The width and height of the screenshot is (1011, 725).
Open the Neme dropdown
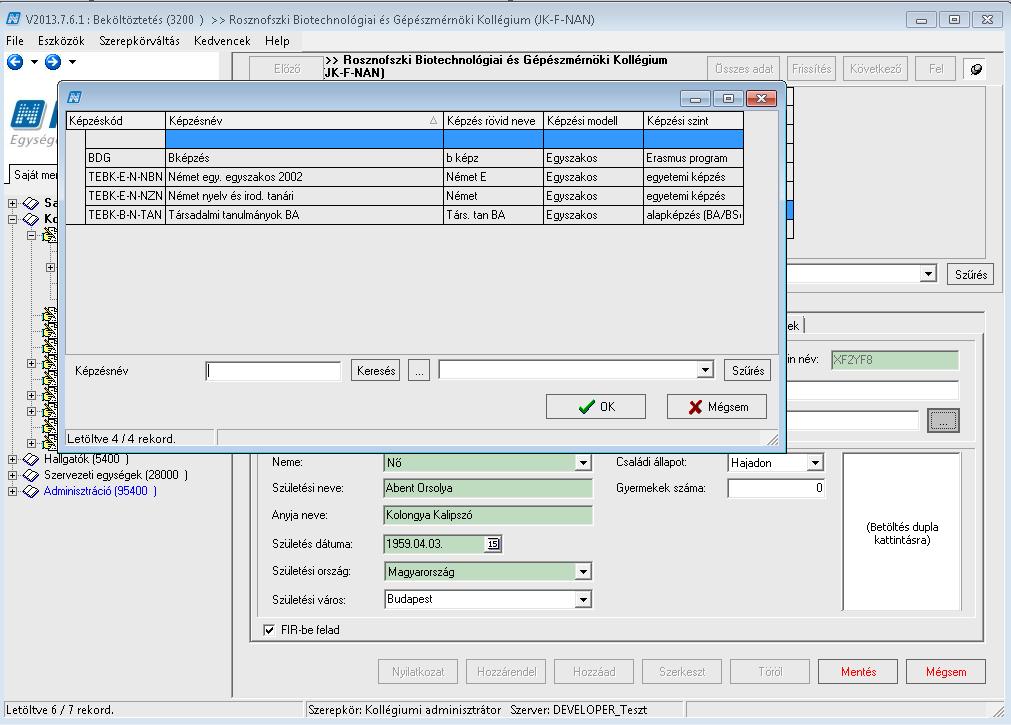(x=583, y=462)
